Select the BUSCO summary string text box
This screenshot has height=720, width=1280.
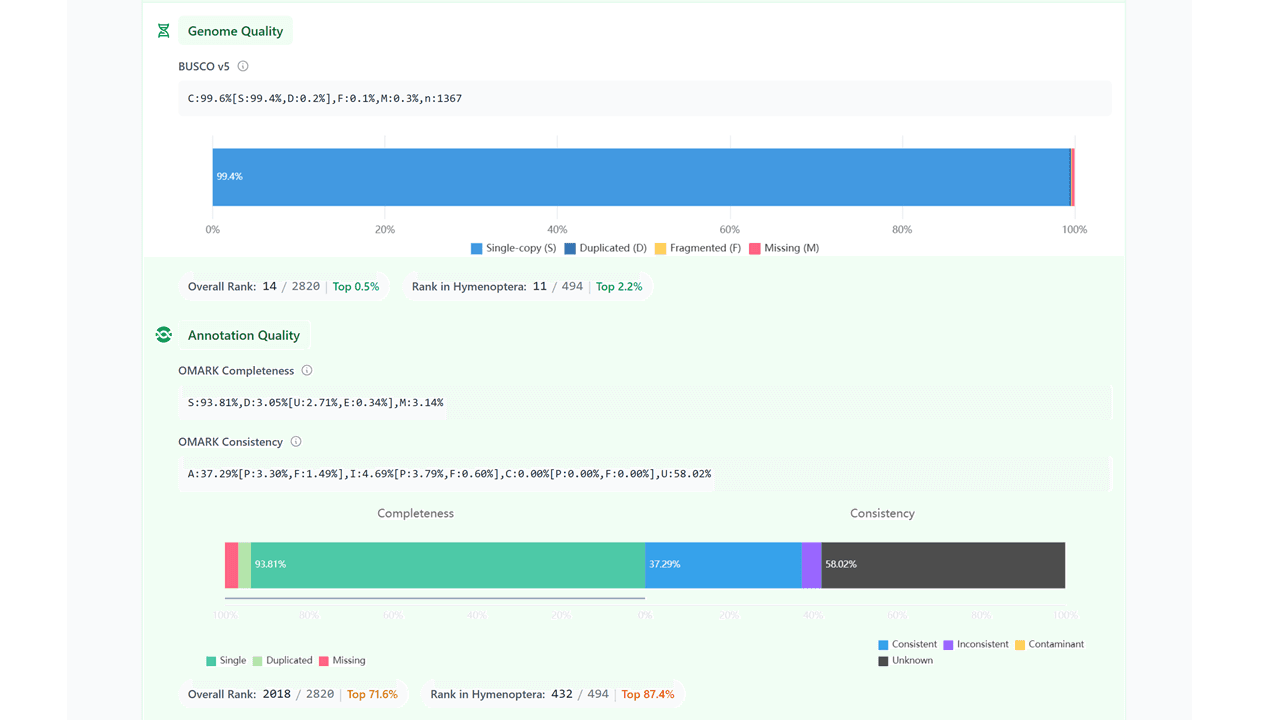click(644, 99)
